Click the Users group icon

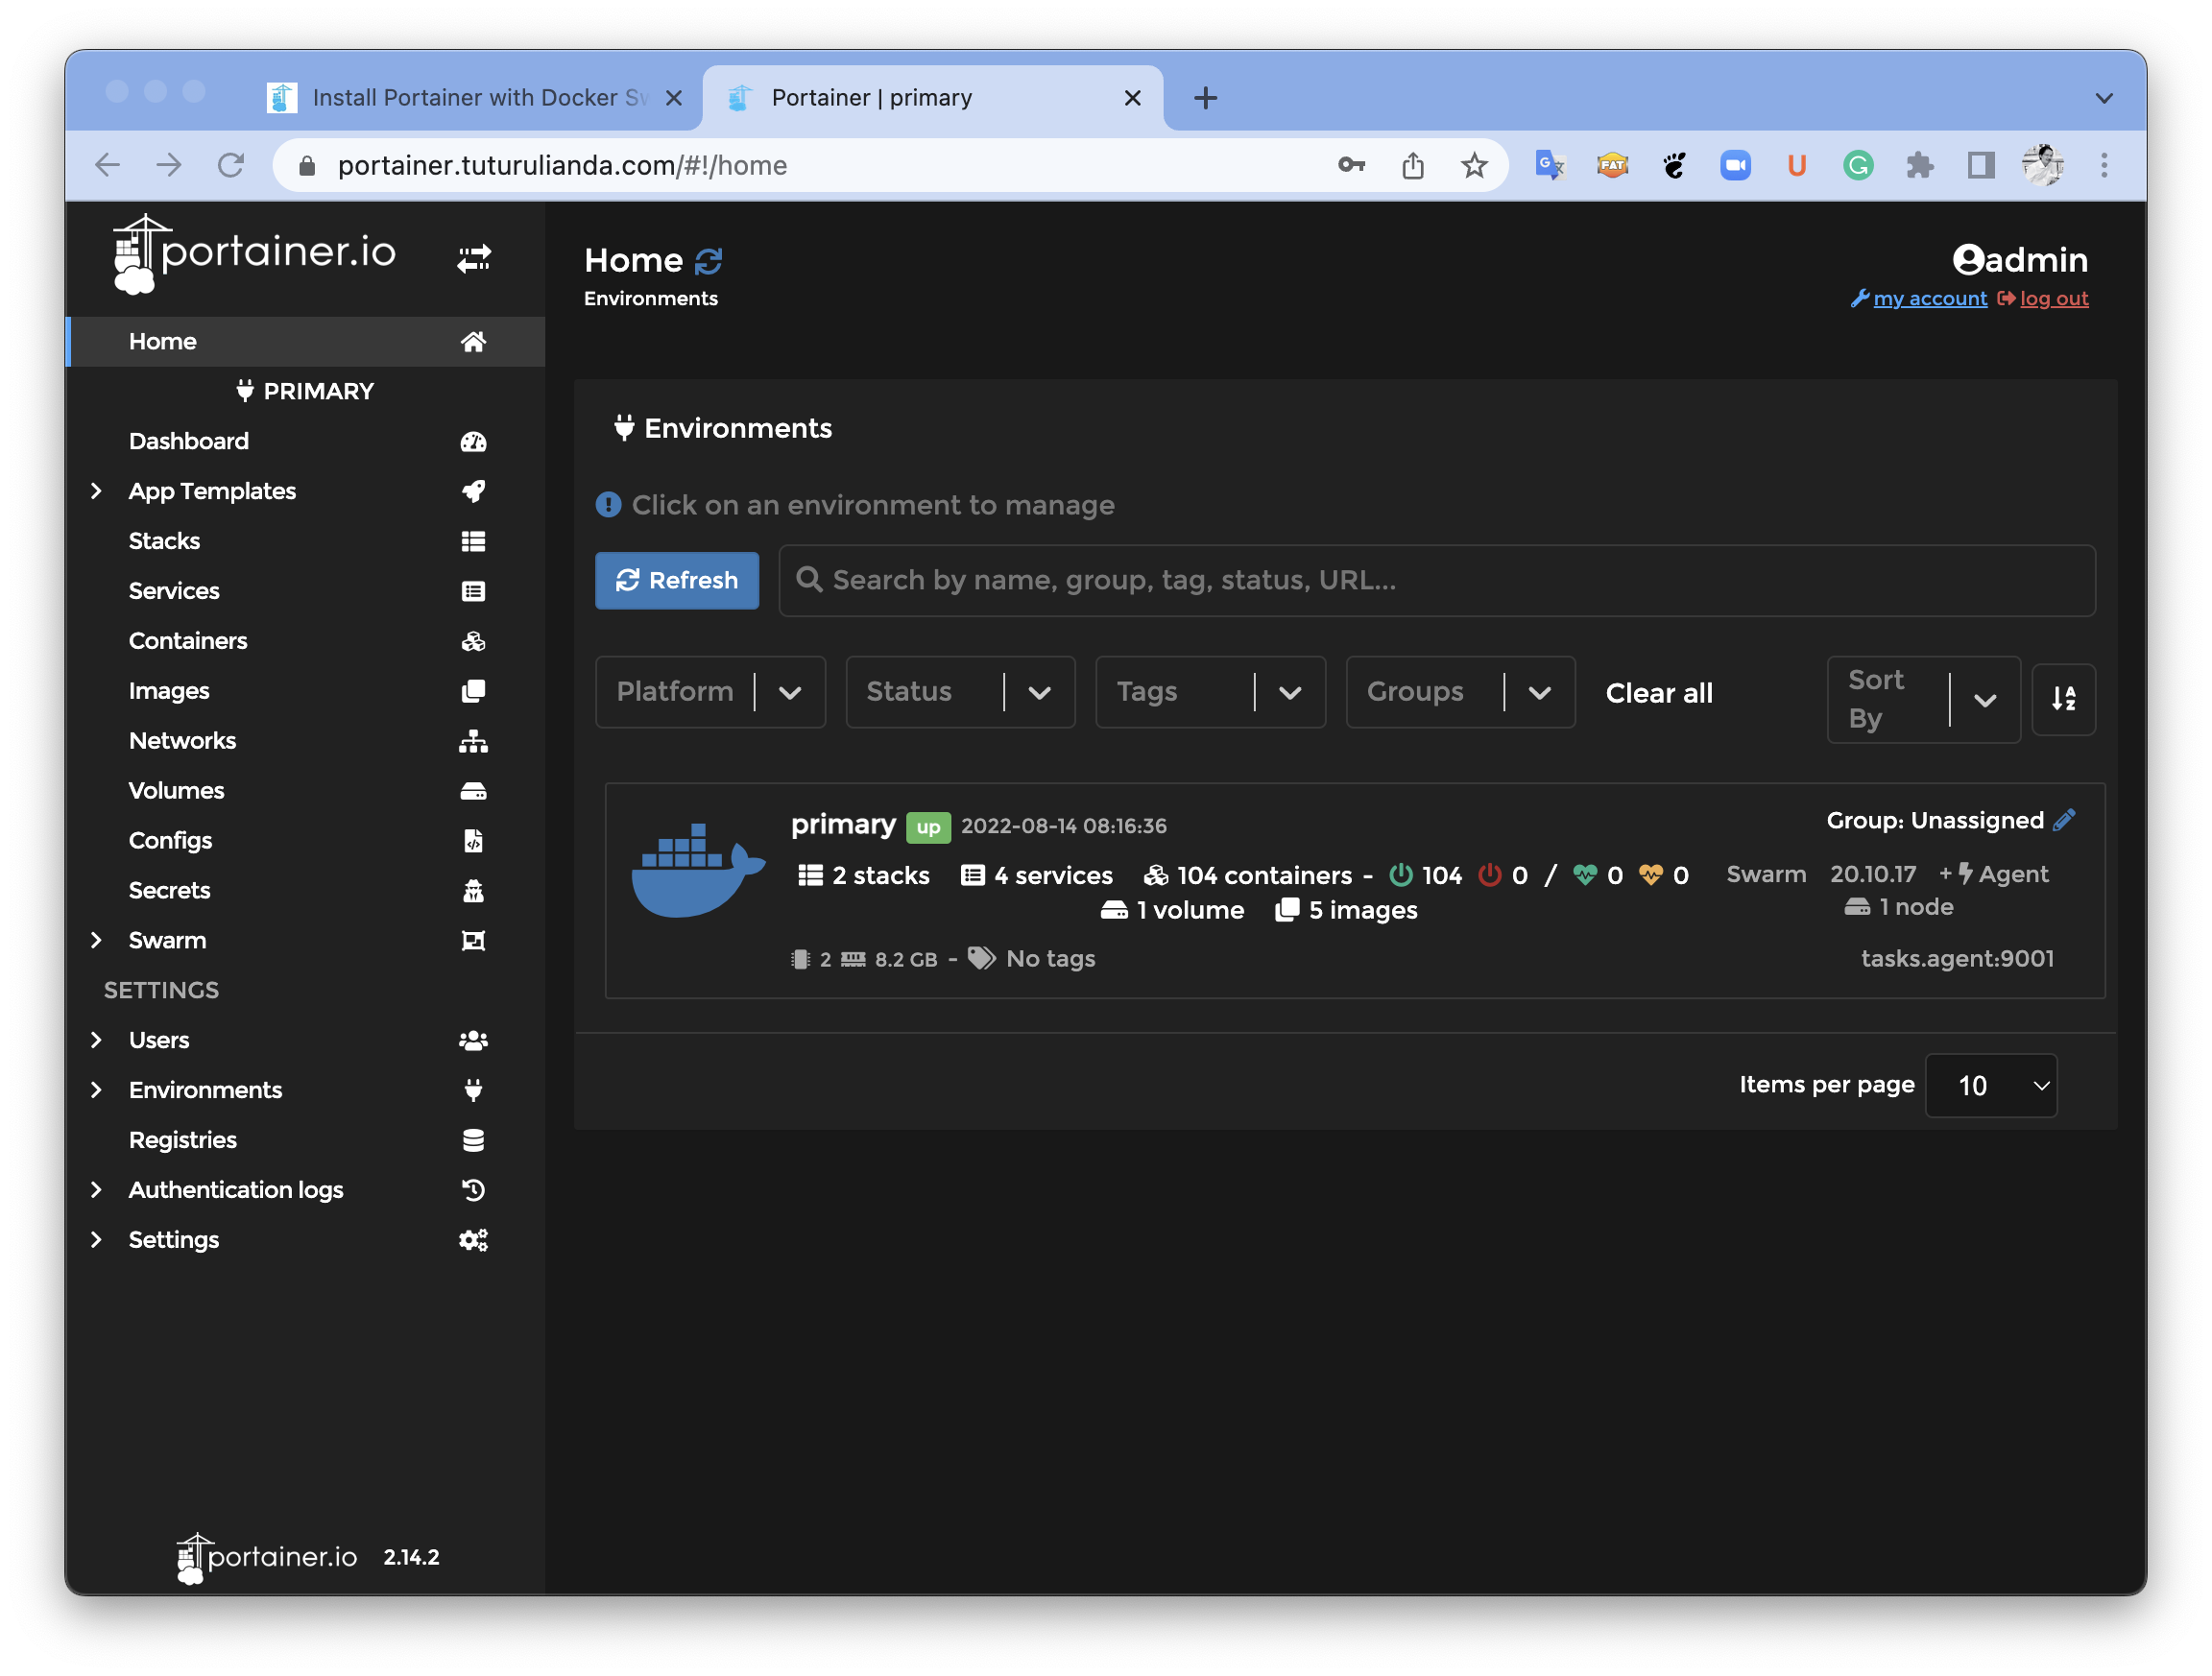473,1042
